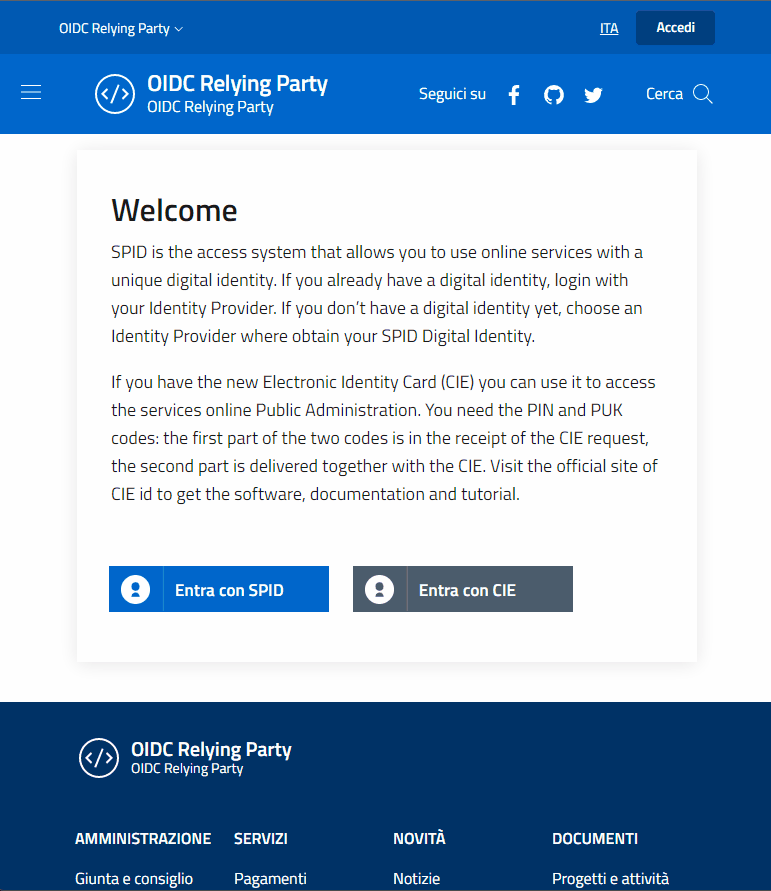Screen dimensions: 771x891
Task: Click Entra con SPID button
Action: 219,589
